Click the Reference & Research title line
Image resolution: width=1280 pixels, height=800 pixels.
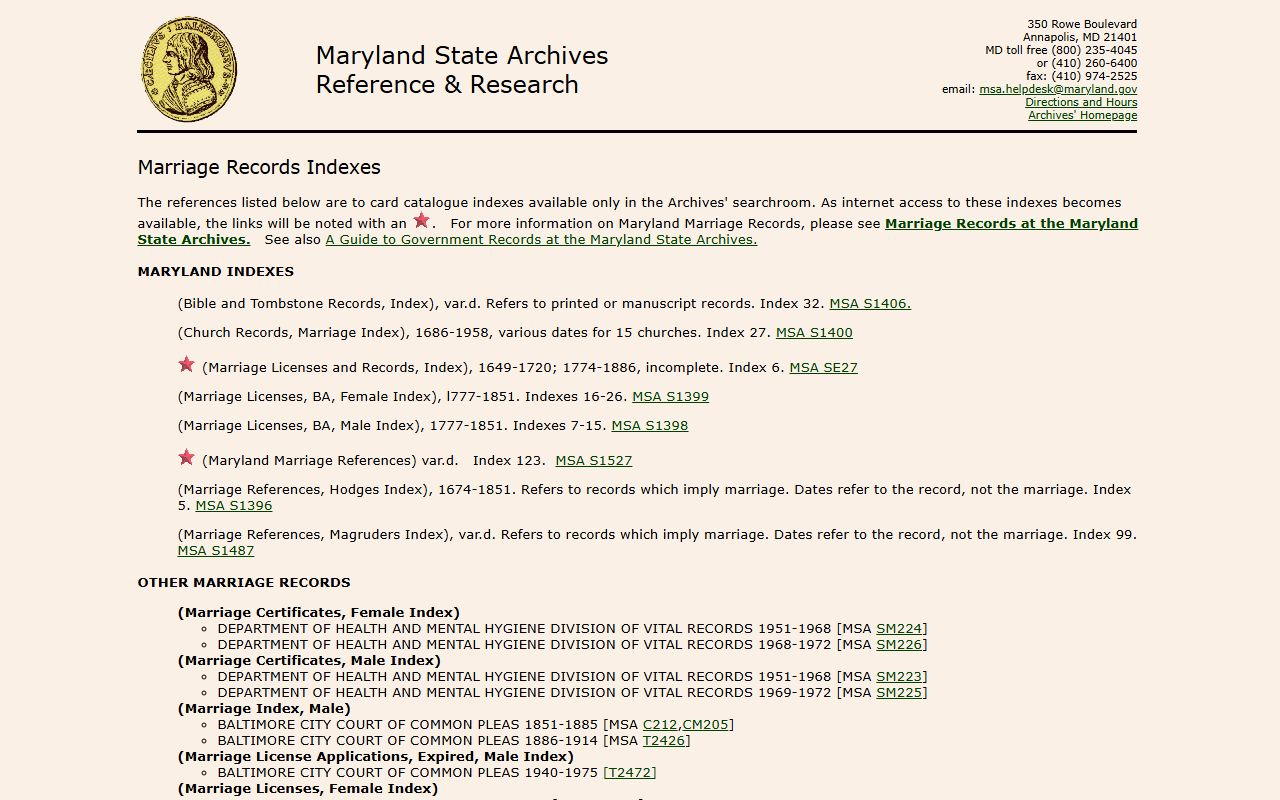point(447,84)
